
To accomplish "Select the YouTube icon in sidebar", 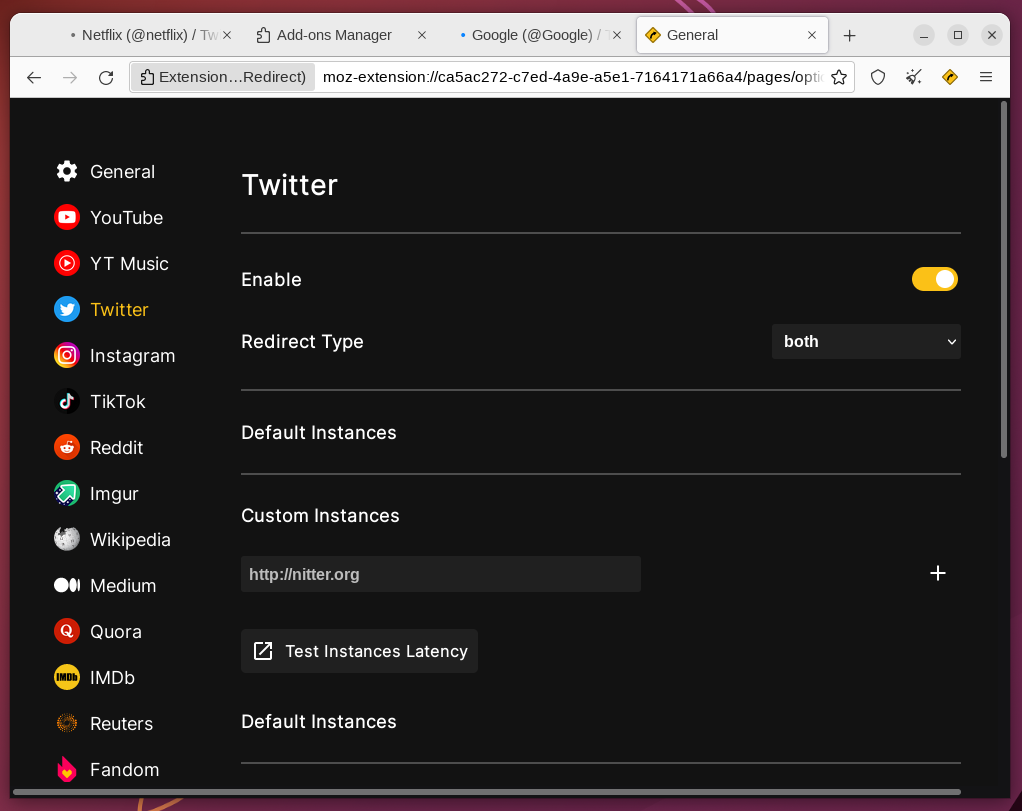I will pyautogui.click(x=66, y=217).
